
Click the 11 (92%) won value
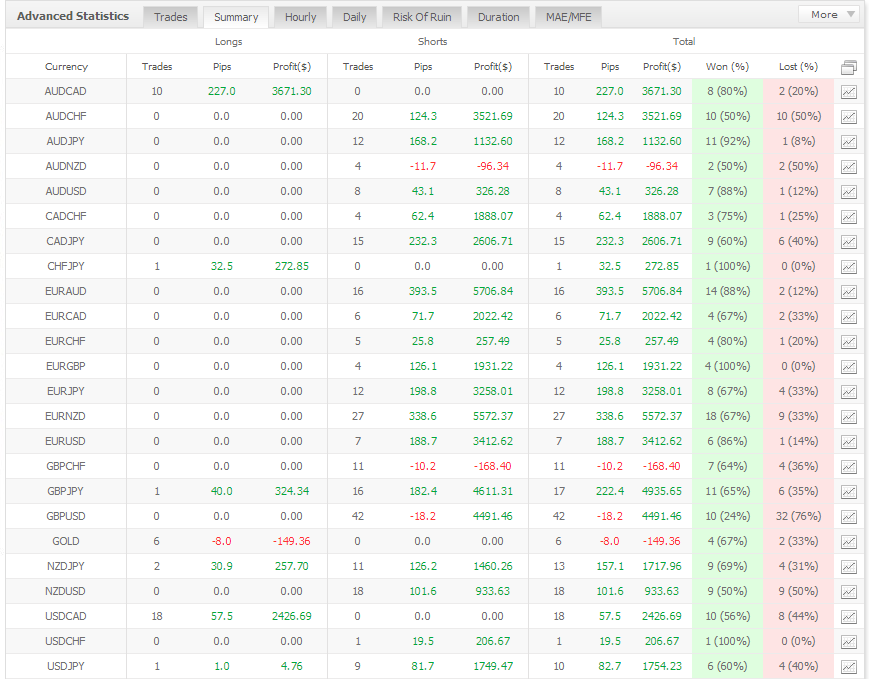727,141
